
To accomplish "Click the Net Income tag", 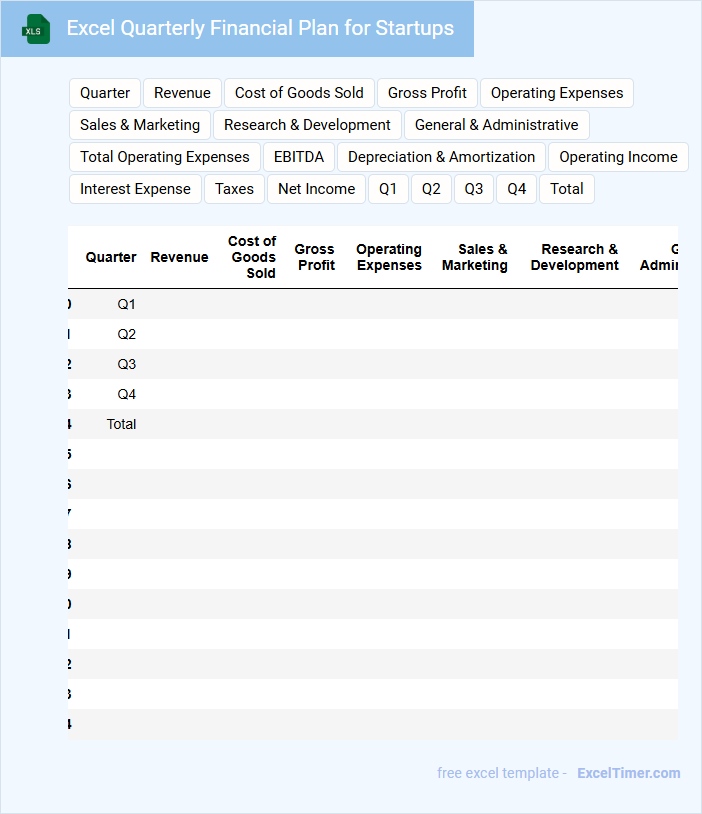I will tap(316, 189).
